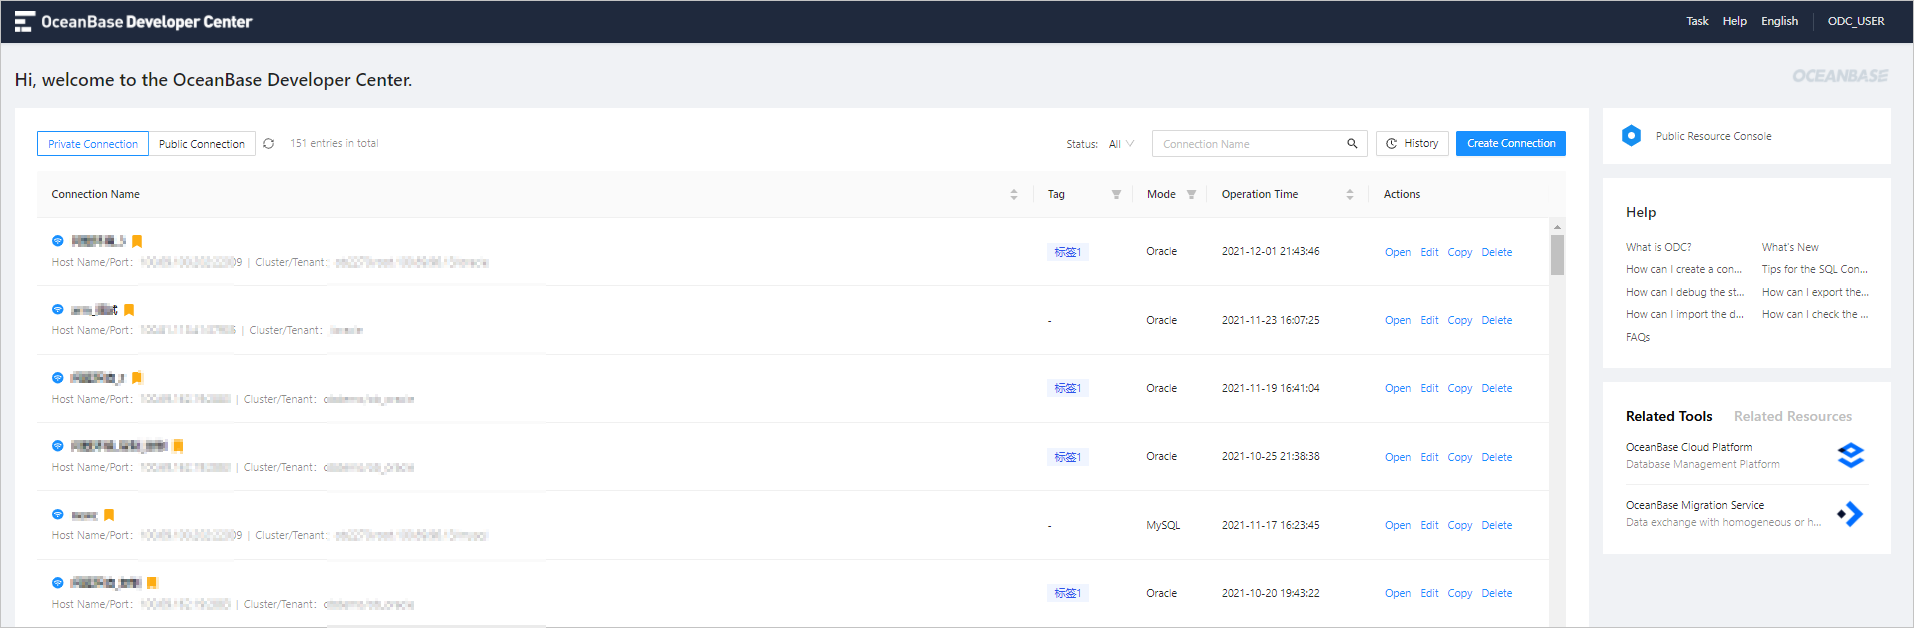Click the connection type icon of the 2021-11-23 row
This screenshot has height=628, width=1914.
click(x=58, y=310)
